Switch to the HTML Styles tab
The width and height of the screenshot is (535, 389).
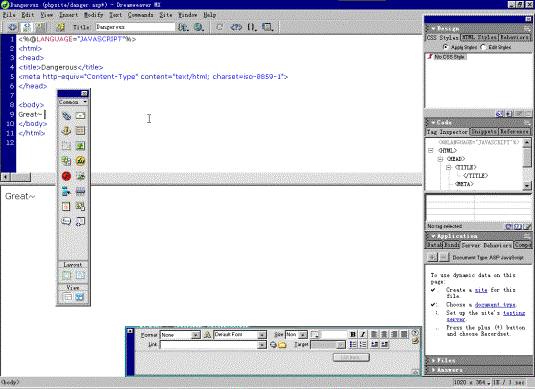click(x=479, y=37)
